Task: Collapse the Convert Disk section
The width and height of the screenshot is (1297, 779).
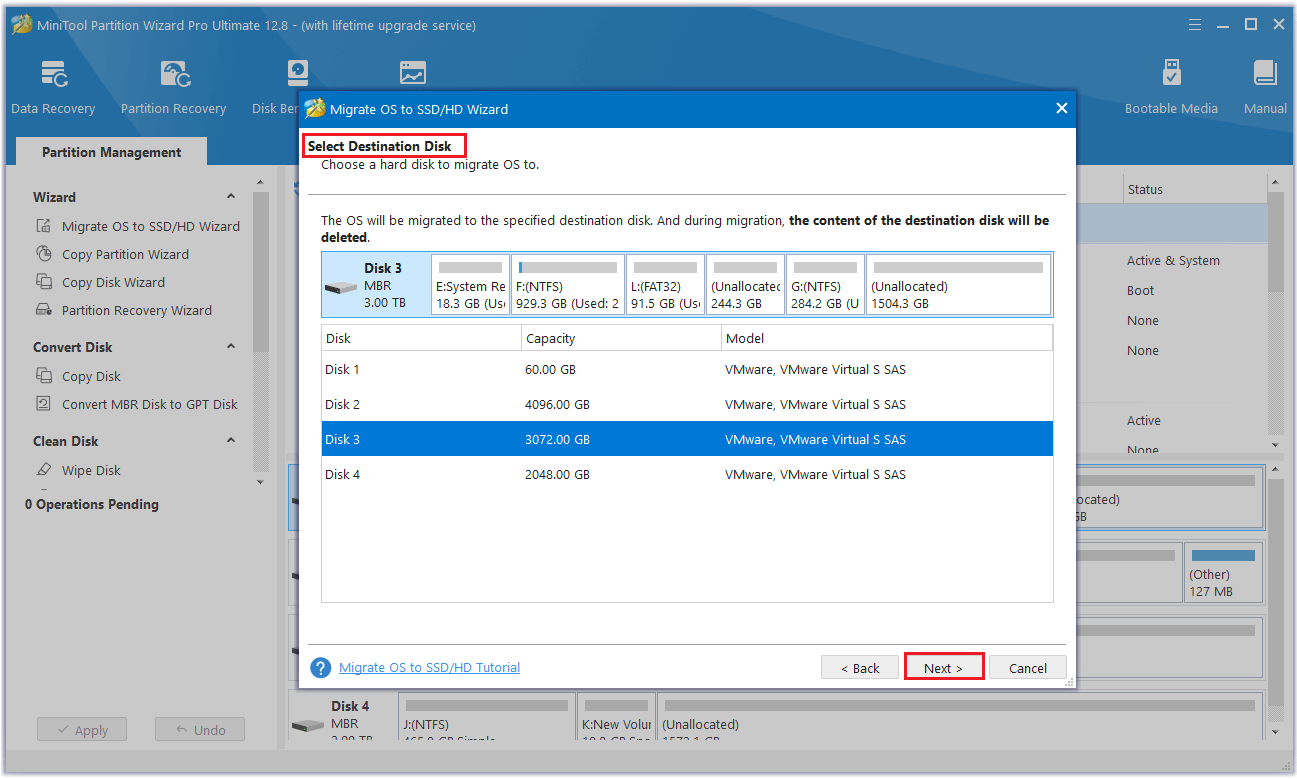Action: 231,347
